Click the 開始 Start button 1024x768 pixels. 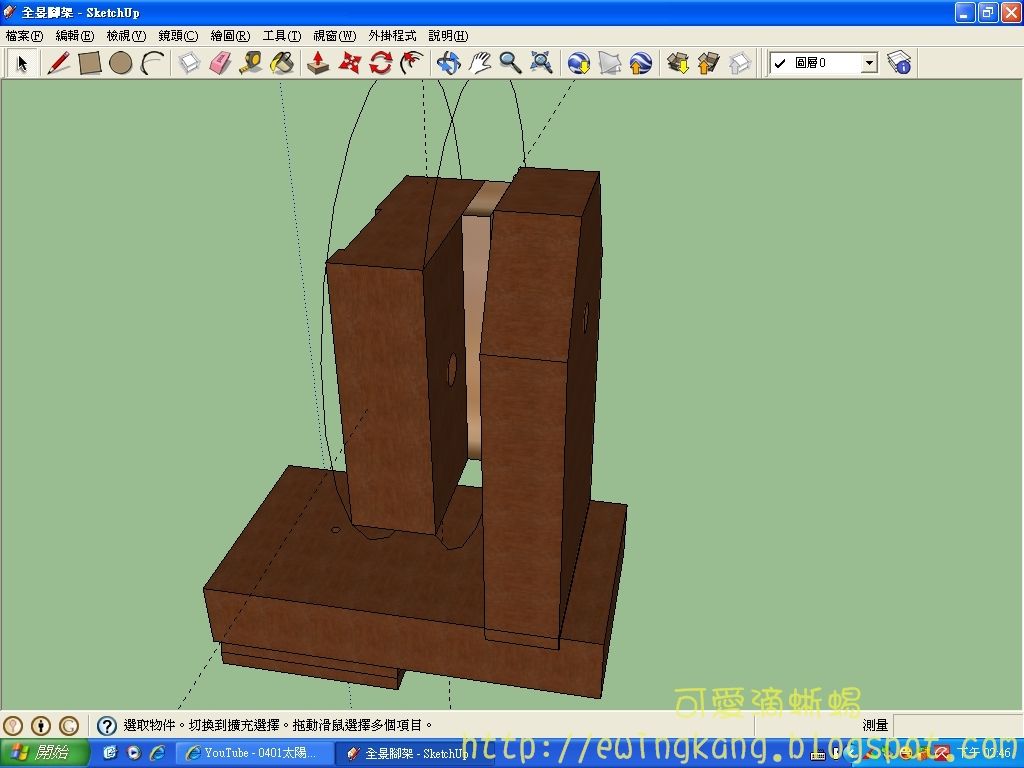click(x=44, y=753)
